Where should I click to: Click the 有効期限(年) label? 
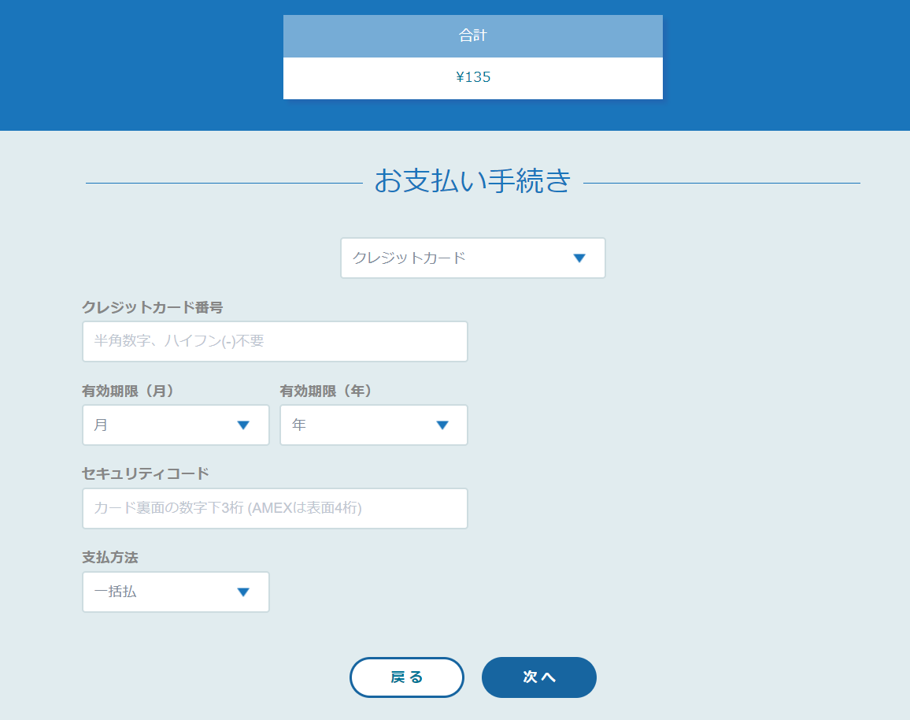[x=326, y=390]
